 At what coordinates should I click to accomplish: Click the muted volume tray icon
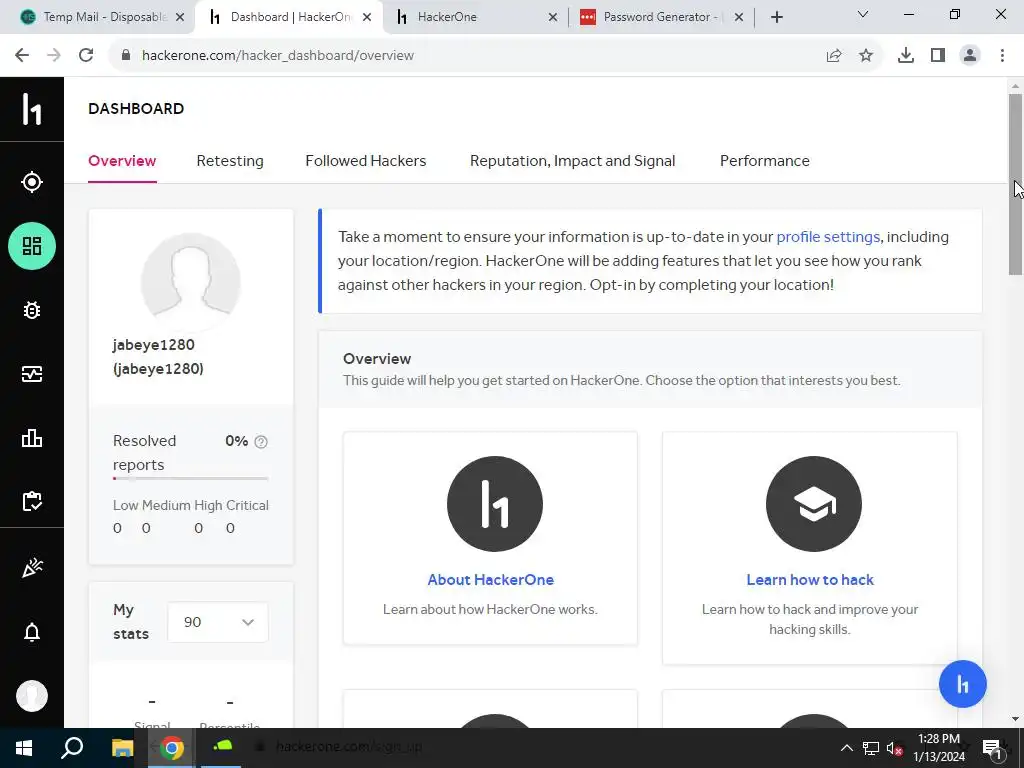(x=894, y=748)
